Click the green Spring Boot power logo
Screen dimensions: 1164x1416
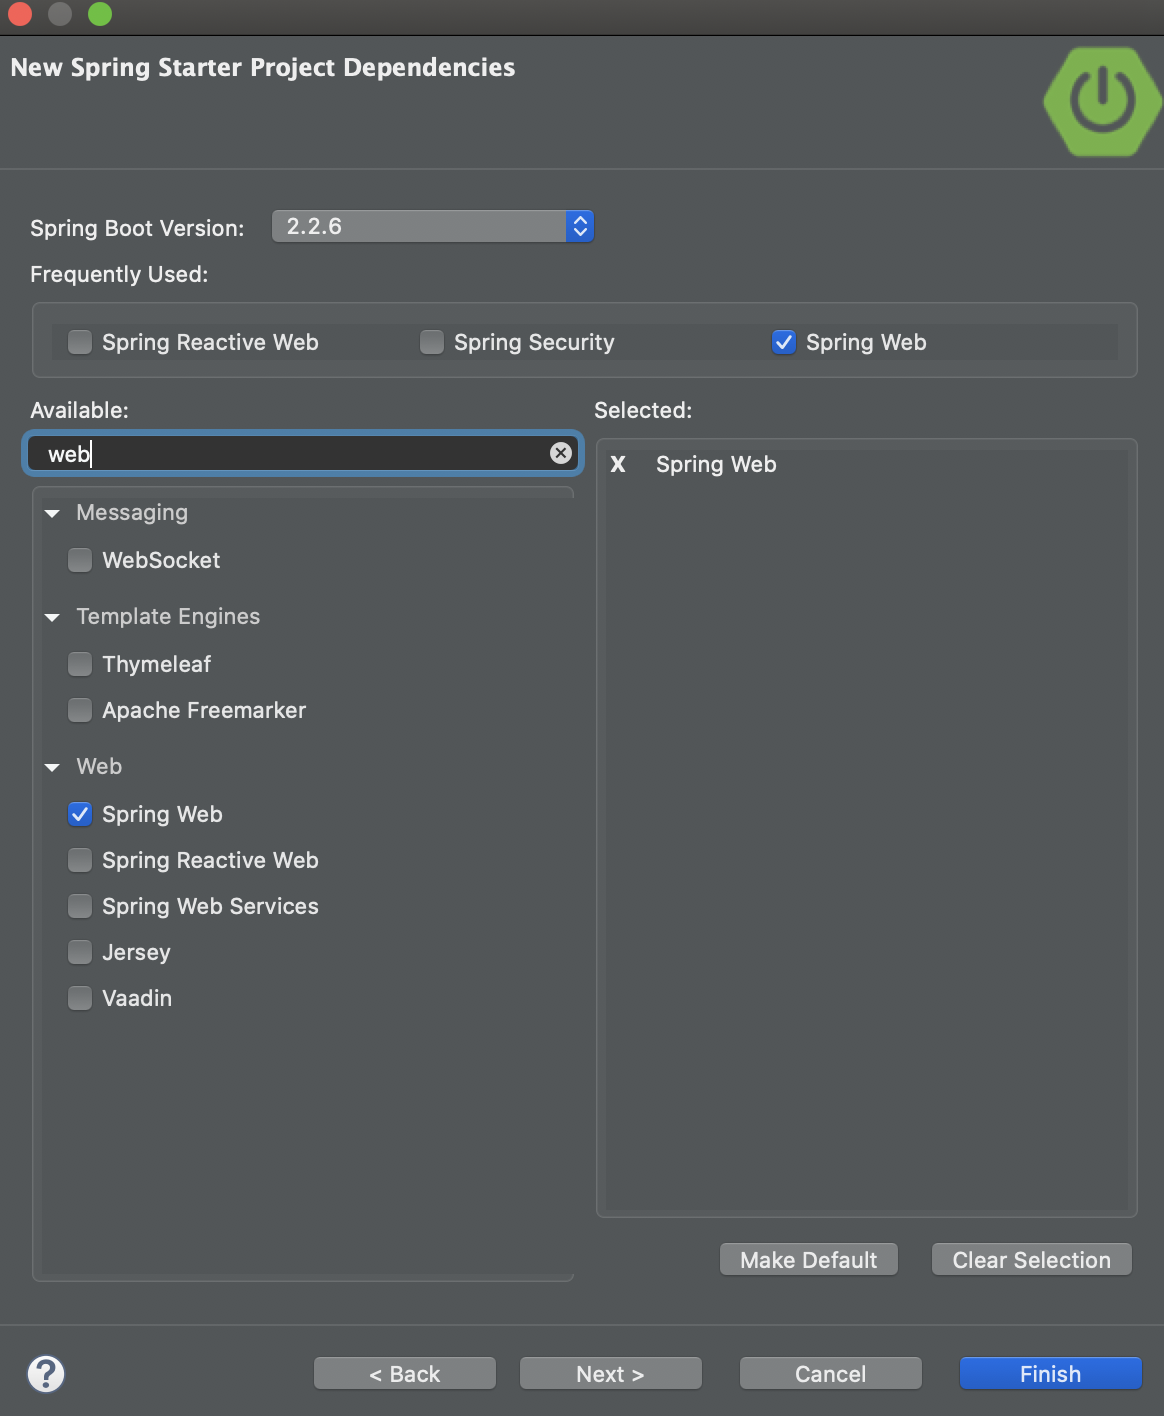(x=1102, y=101)
